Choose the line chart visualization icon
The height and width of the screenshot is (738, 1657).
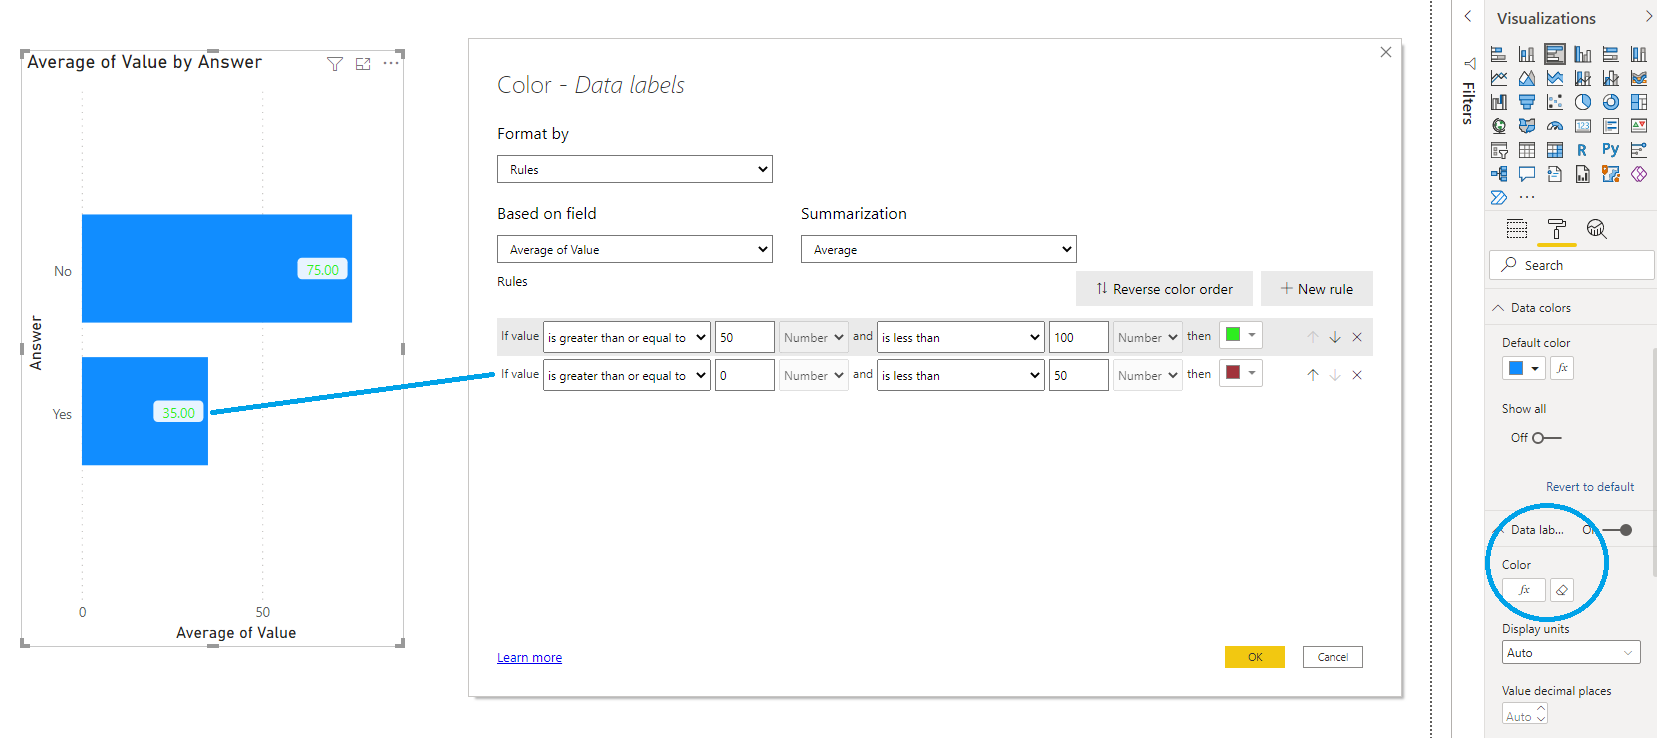tap(1499, 78)
